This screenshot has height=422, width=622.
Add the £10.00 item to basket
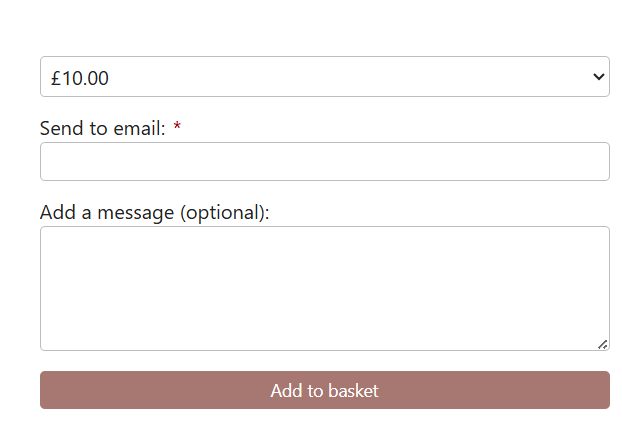[x=324, y=390]
